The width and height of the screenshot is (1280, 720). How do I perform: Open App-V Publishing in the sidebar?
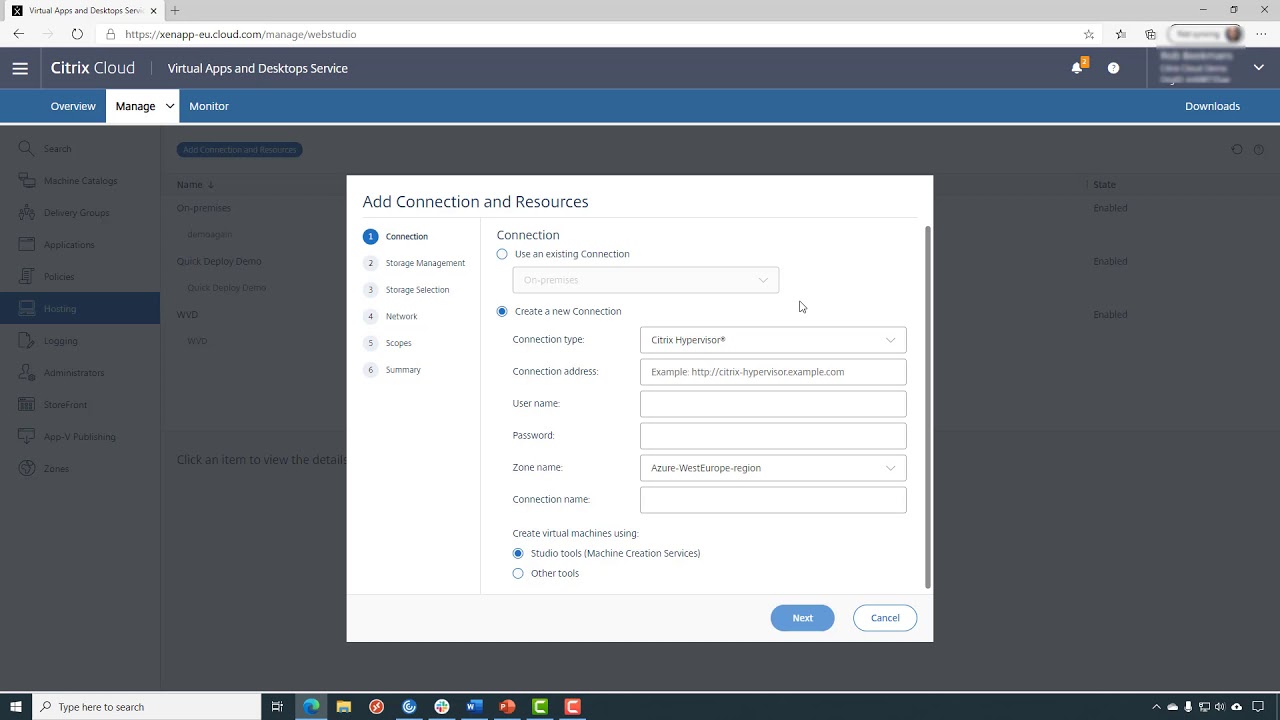pos(80,437)
